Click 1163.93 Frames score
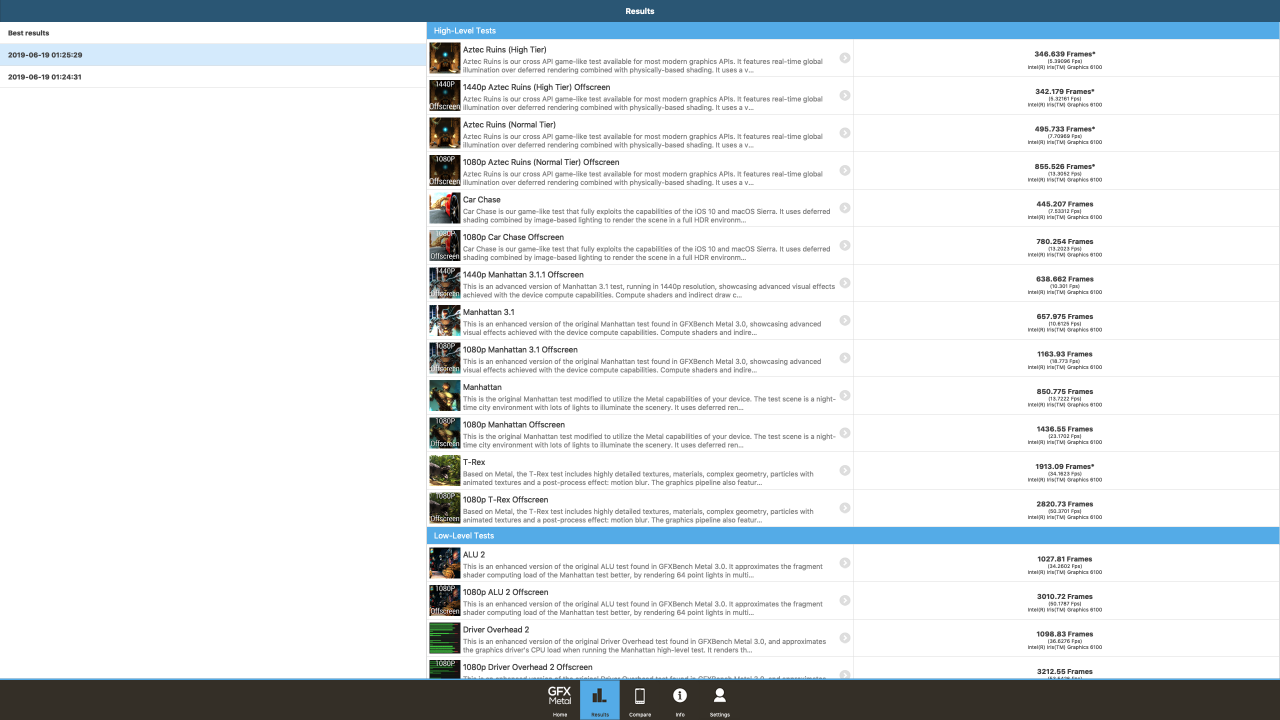 (1064, 354)
